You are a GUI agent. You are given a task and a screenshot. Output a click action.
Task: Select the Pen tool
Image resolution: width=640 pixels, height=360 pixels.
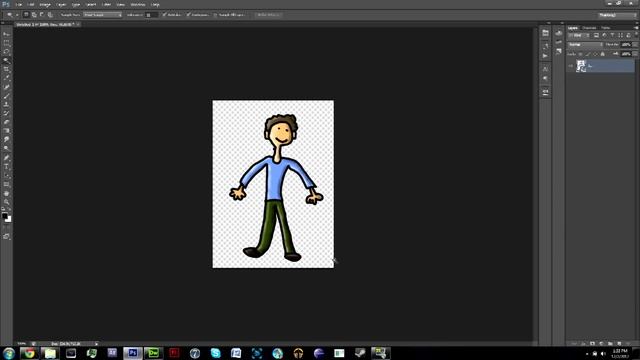point(6,158)
